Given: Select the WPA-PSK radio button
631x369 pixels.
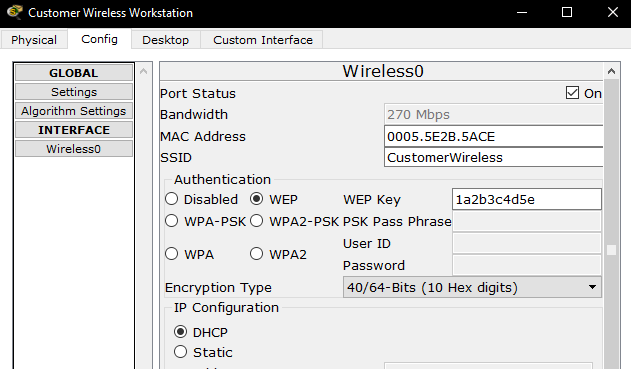Looking at the screenshot, I should click(171, 221).
